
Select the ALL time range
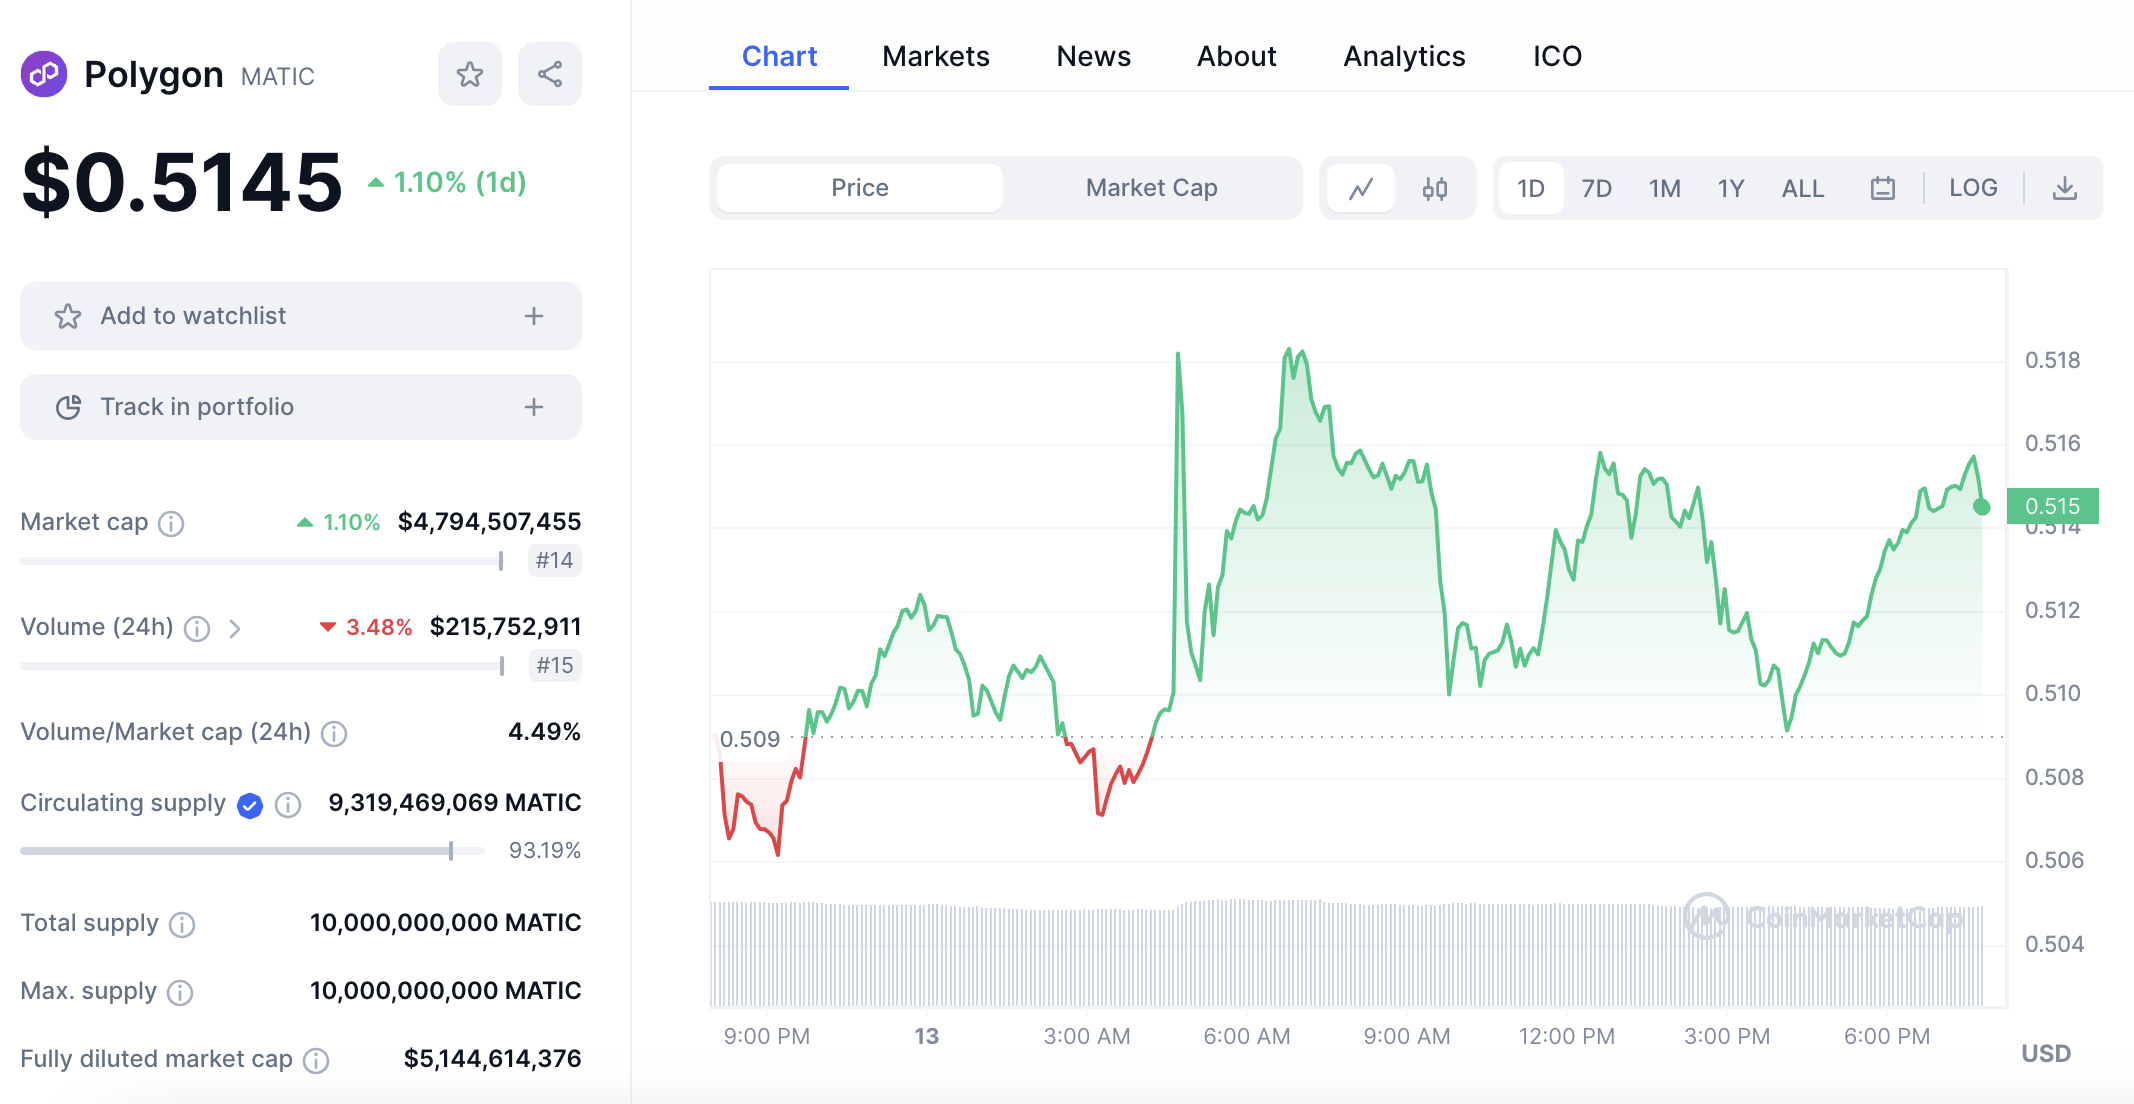pos(1802,188)
